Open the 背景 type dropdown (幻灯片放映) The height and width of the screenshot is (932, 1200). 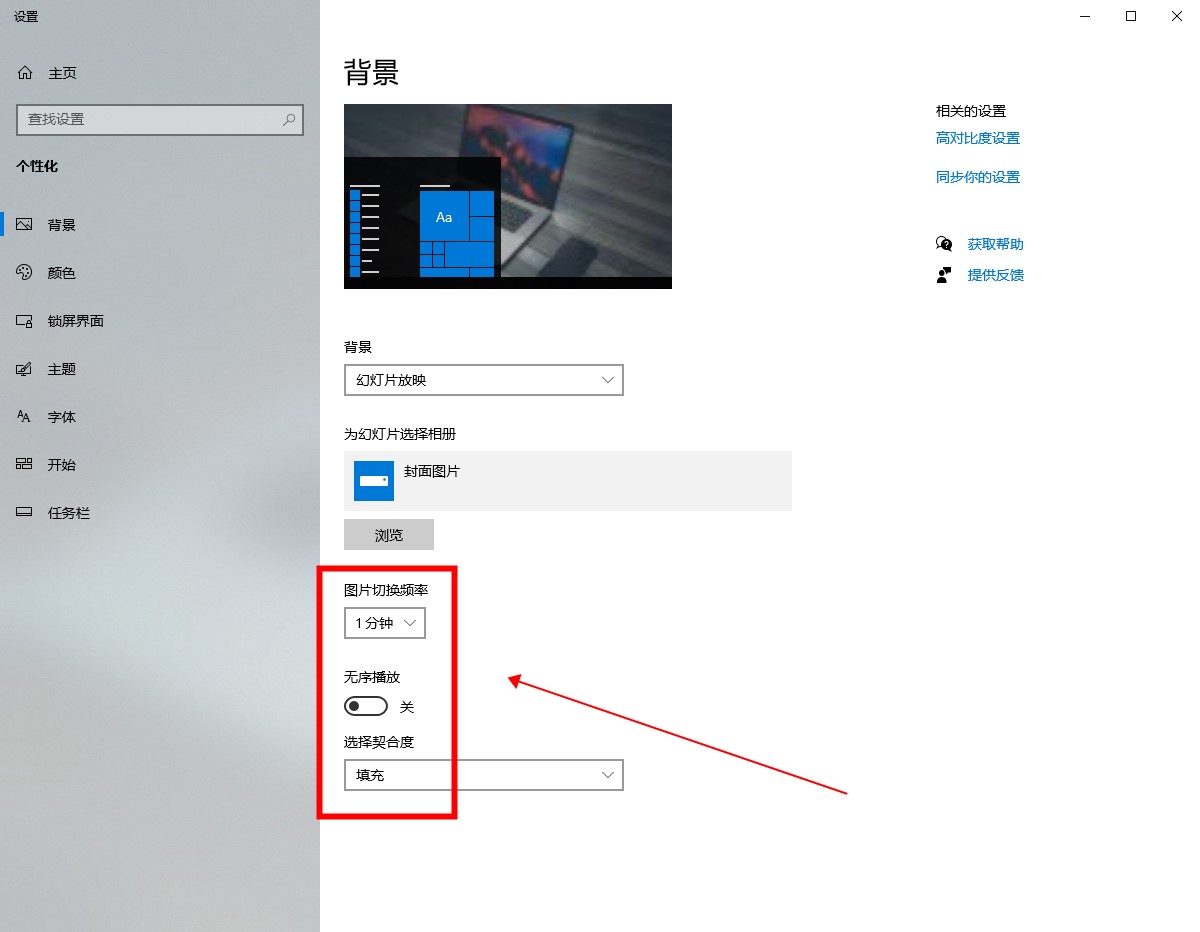[x=483, y=380]
